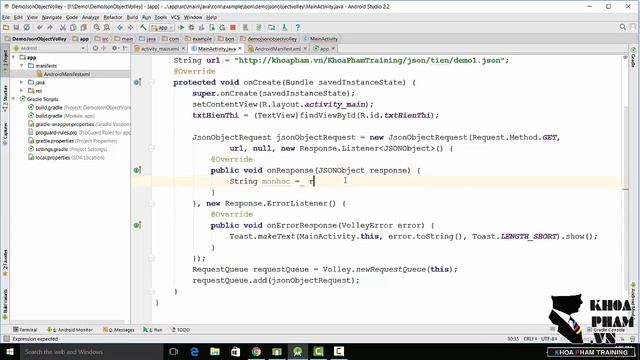Click DemoJsonObjectVolley breadcrumb in navigation bar

coord(36,39)
